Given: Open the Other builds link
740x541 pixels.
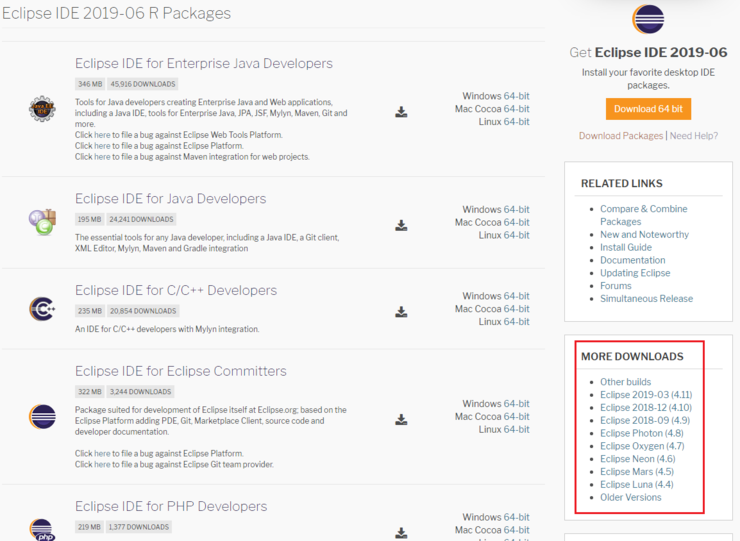Looking at the screenshot, I should [625, 382].
